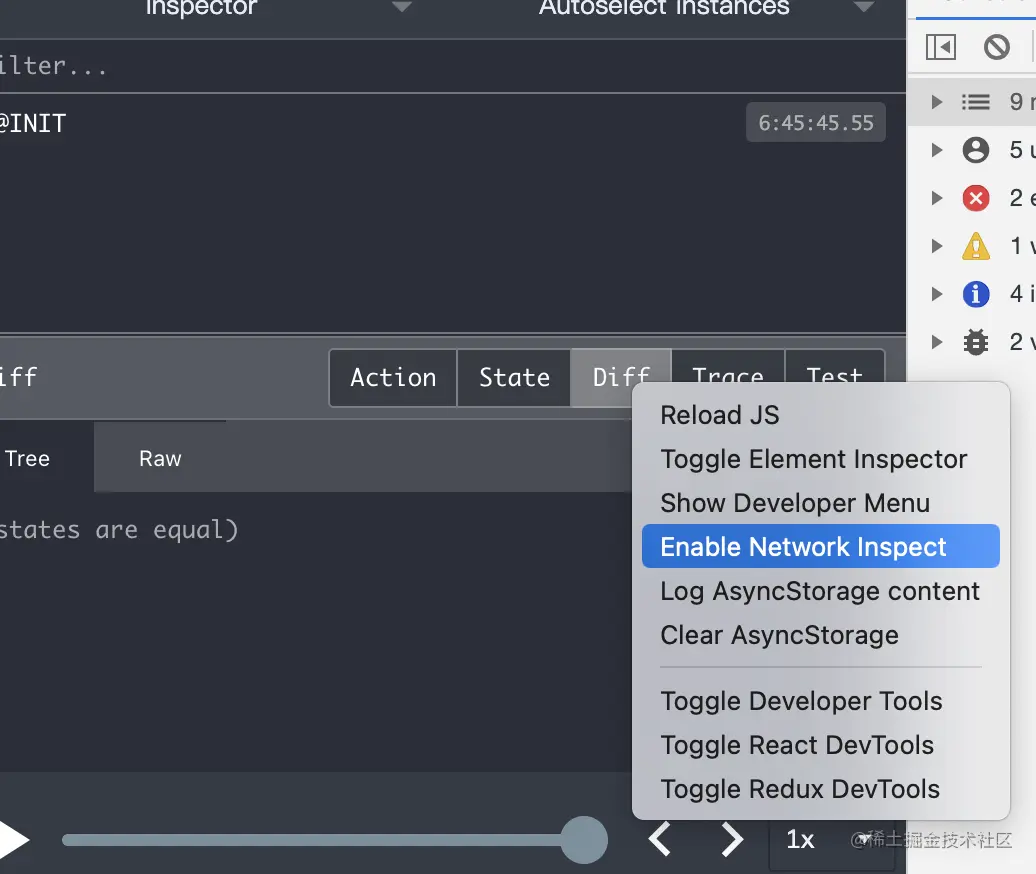Choose Show Developer Menu
This screenshot has width=1036, height=874.
[821, 503]
